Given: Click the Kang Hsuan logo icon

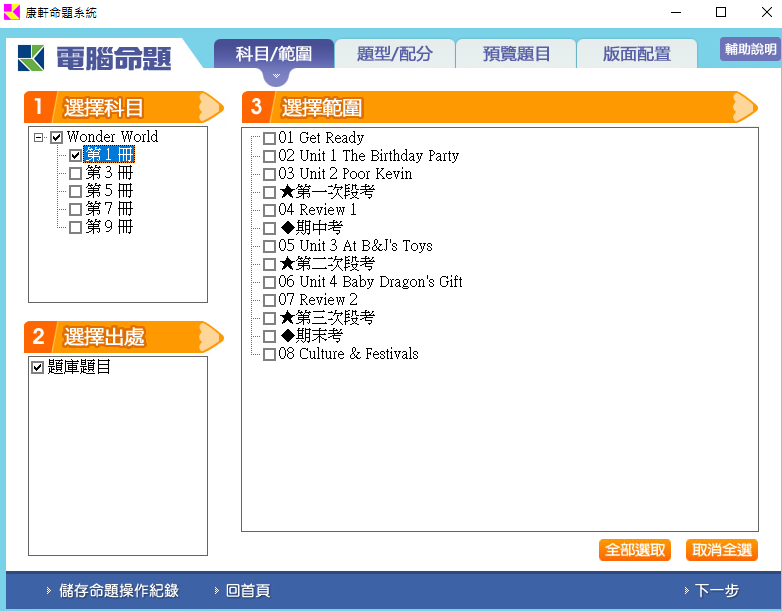Looking at the screenshot, I should 31,57.
